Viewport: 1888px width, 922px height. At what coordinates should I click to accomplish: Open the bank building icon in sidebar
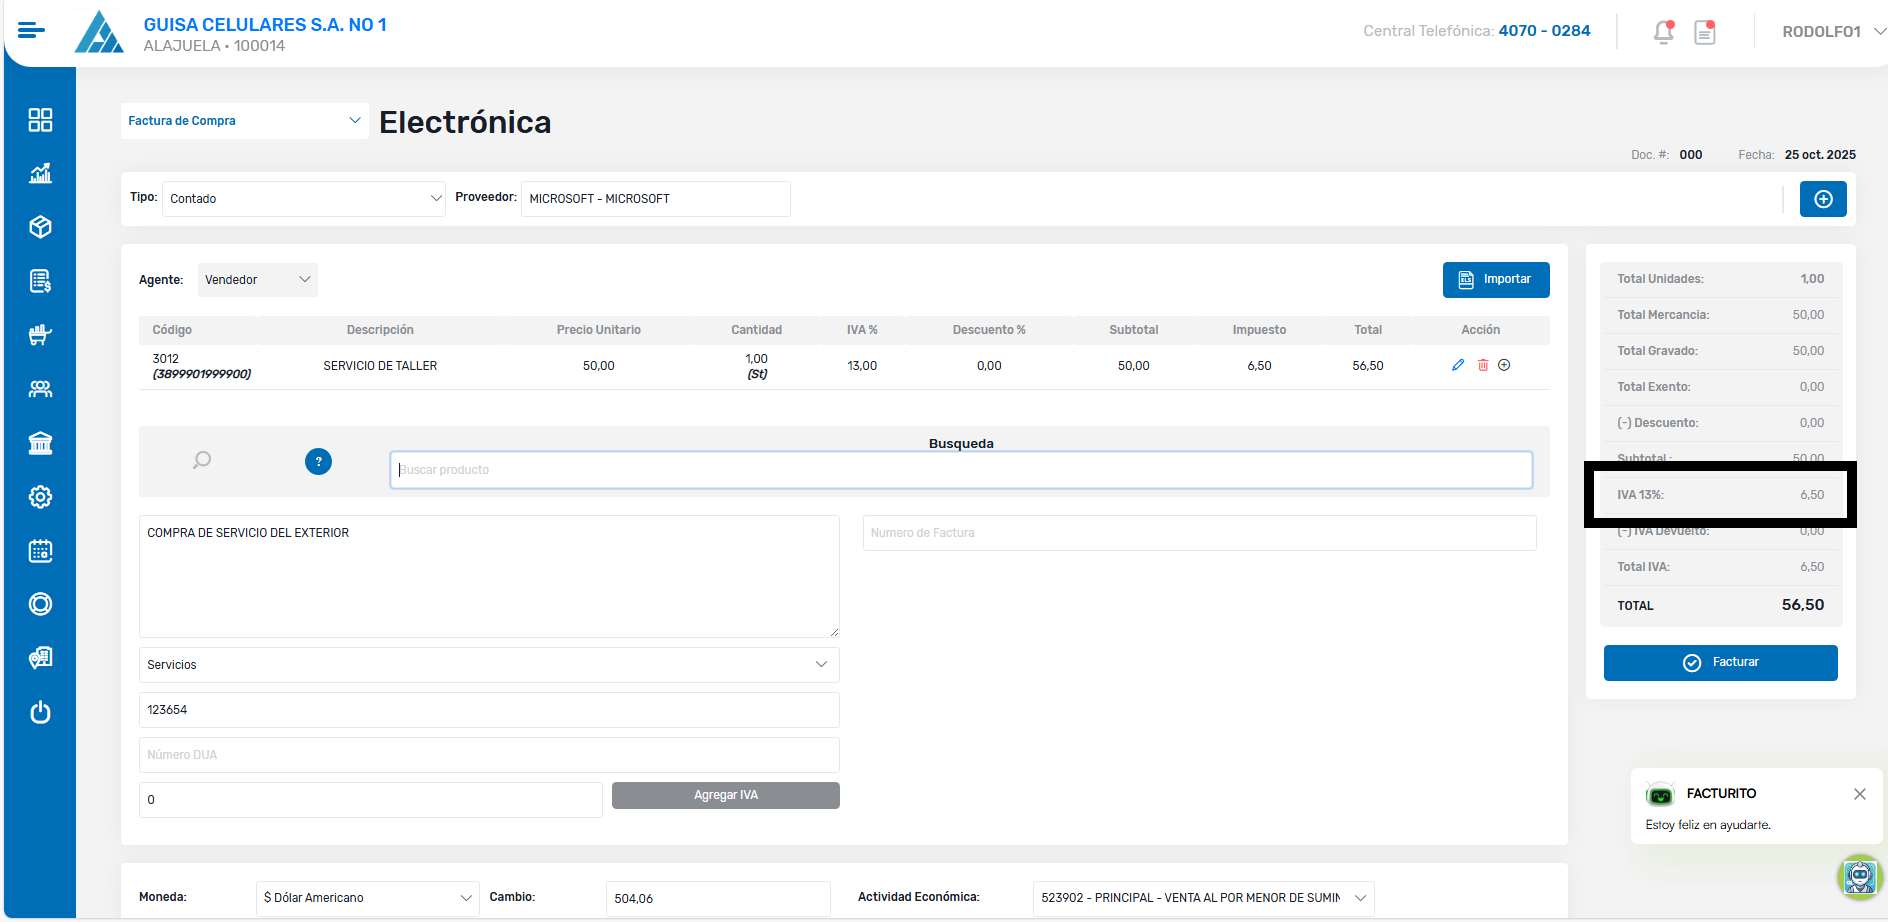point(40,443)
